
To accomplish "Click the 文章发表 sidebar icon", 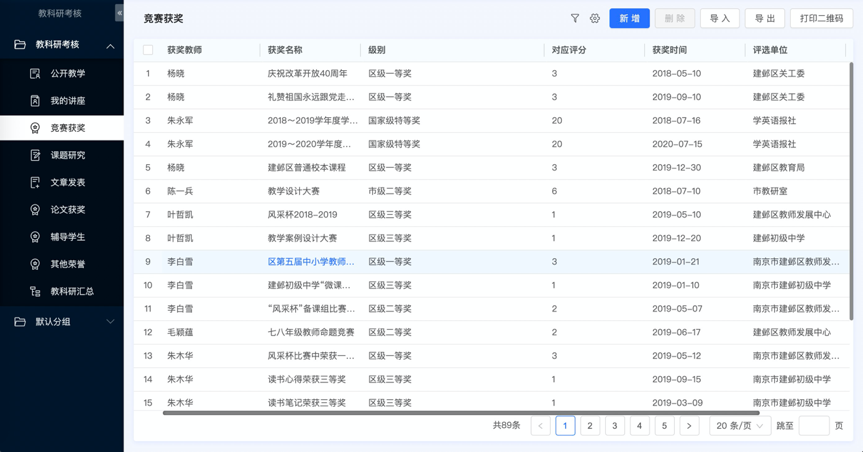I will point(35,182).
